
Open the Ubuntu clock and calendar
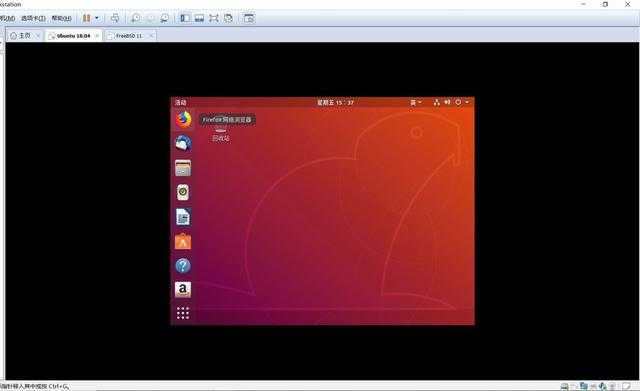pos(336,102)
